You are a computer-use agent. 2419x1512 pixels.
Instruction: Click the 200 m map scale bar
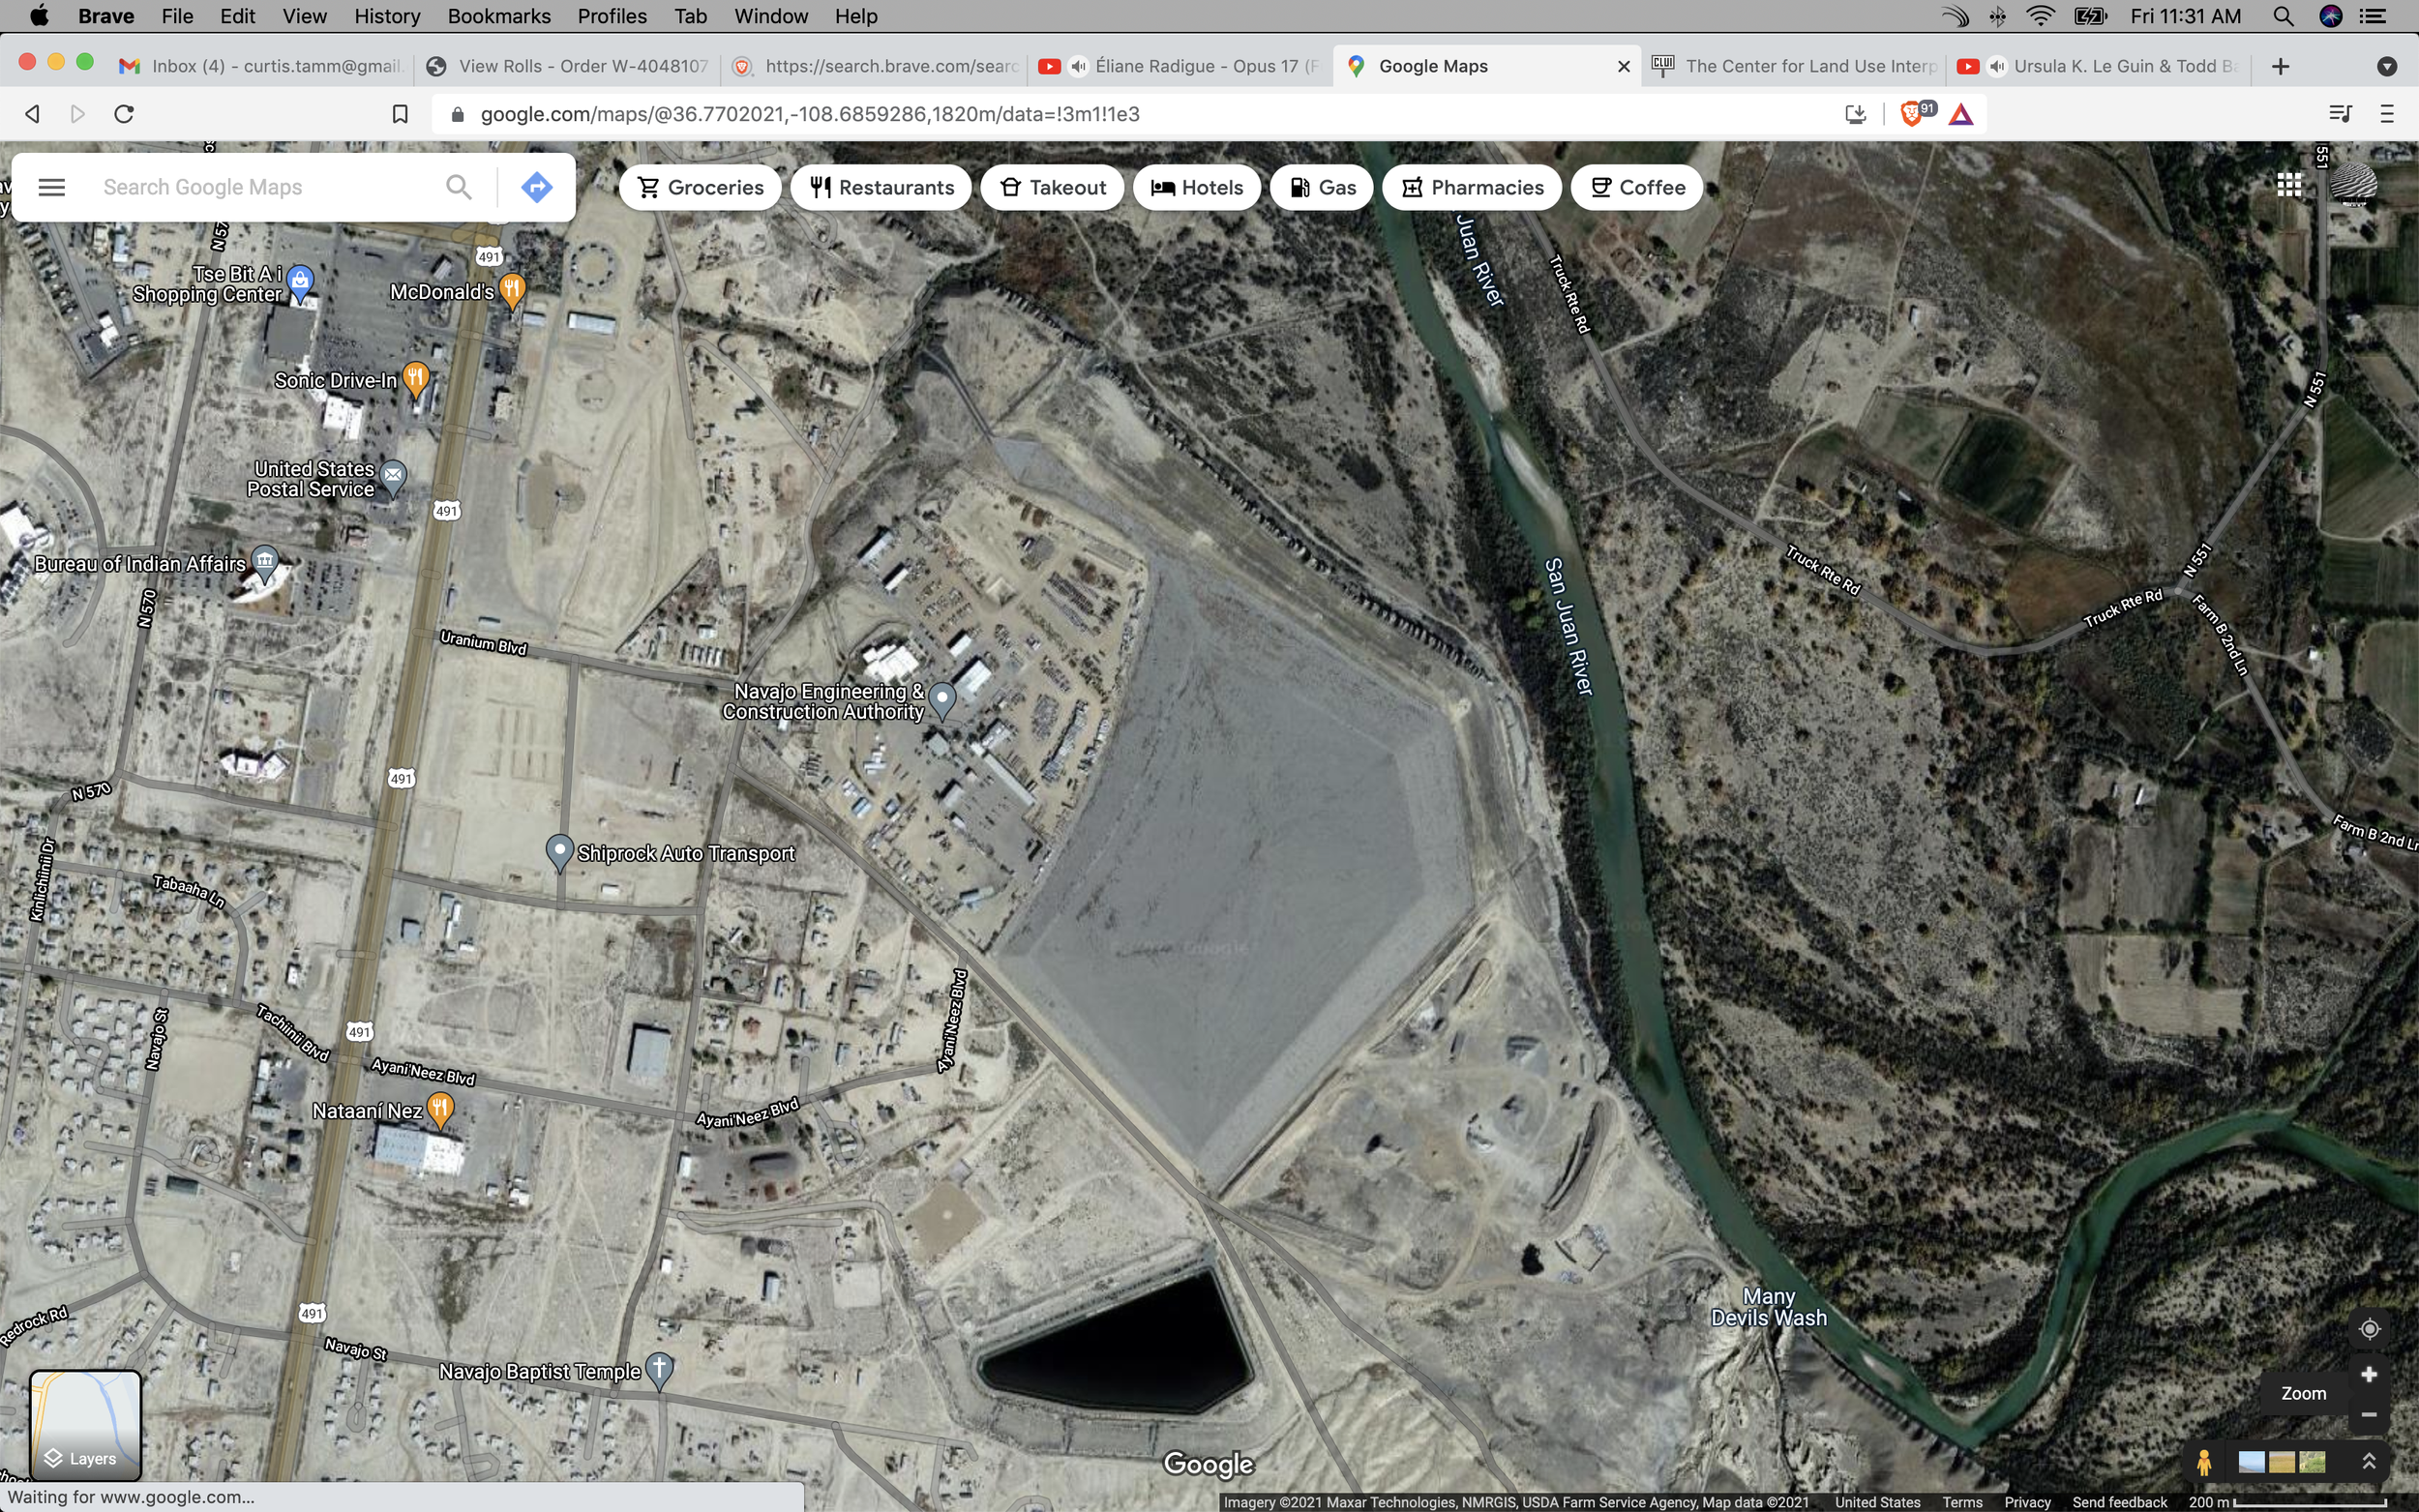[x=2290, y=1502]
